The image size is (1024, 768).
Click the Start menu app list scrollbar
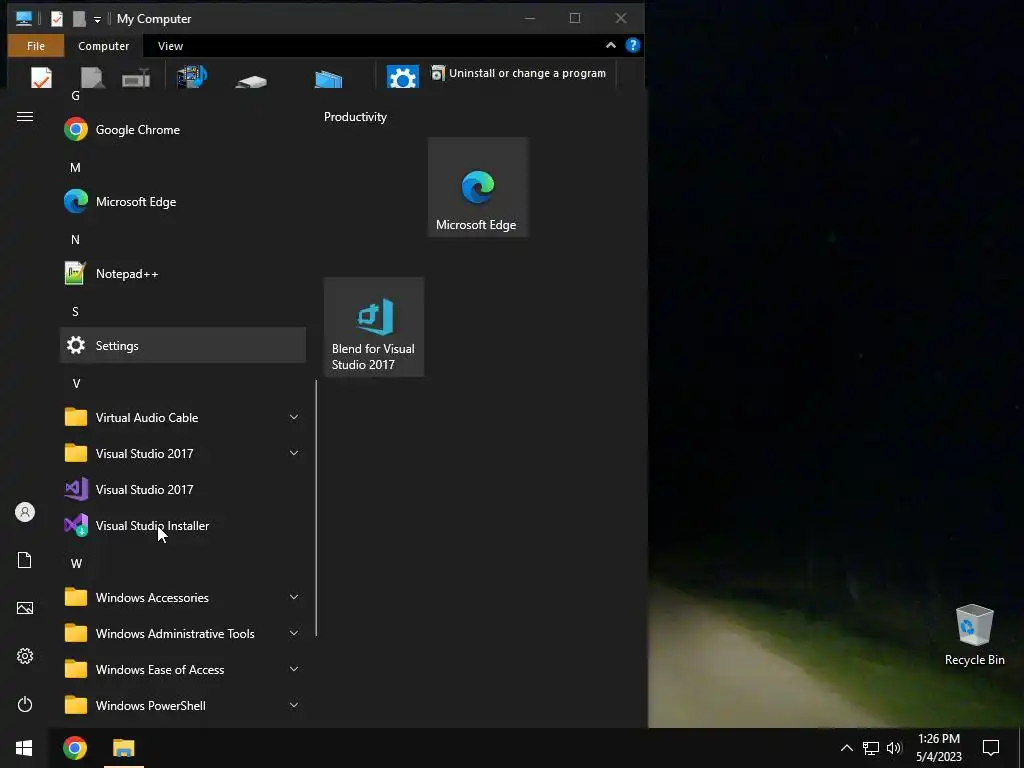[x=316, y=508]
